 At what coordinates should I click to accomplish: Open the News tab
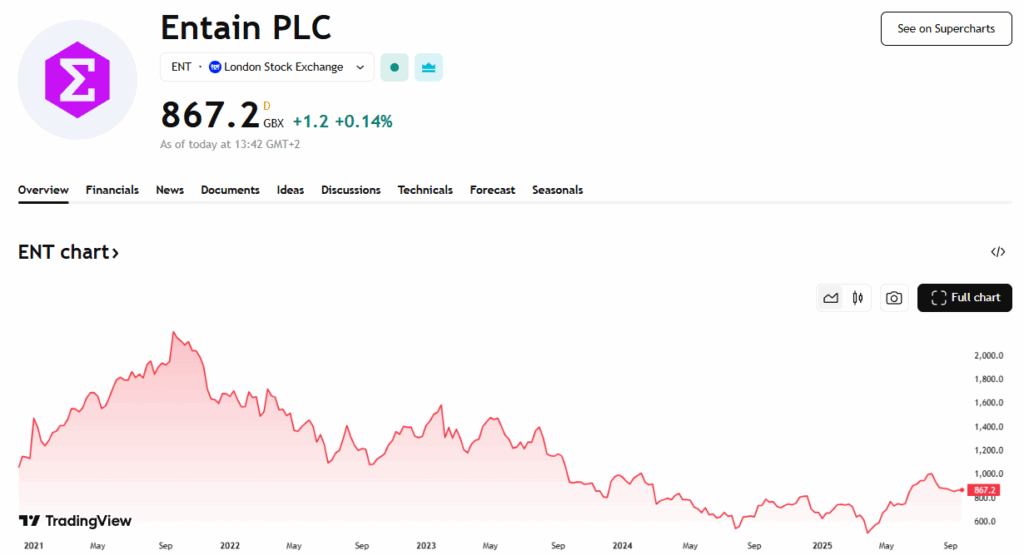[170, 190]
